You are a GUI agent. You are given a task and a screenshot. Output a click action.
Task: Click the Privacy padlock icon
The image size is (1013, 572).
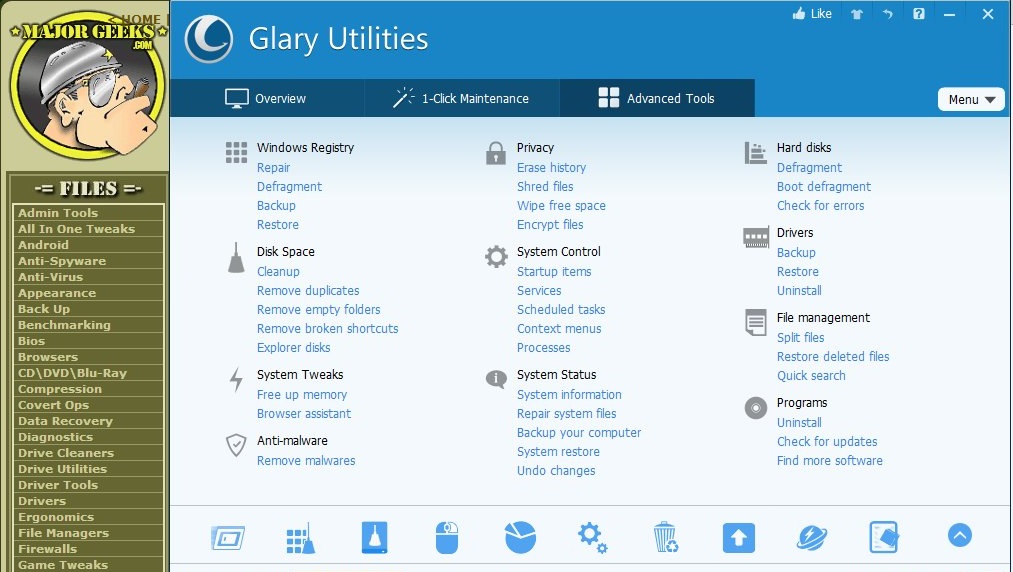496,153
